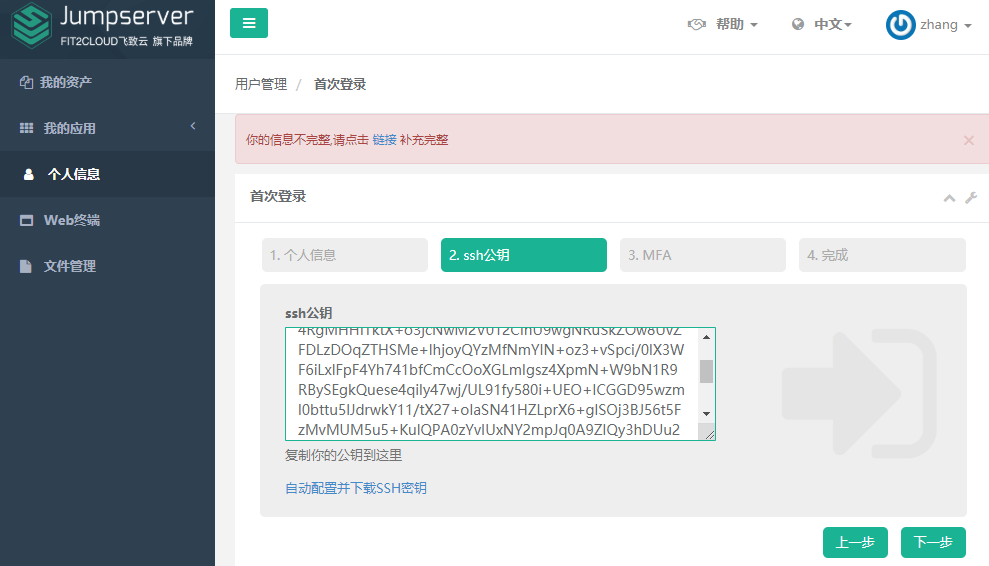Click 自动配置并下载SSH密钥 link
The width and height of the screenshot is (989, 566).
pyautogui.click(x=356, y=488)
